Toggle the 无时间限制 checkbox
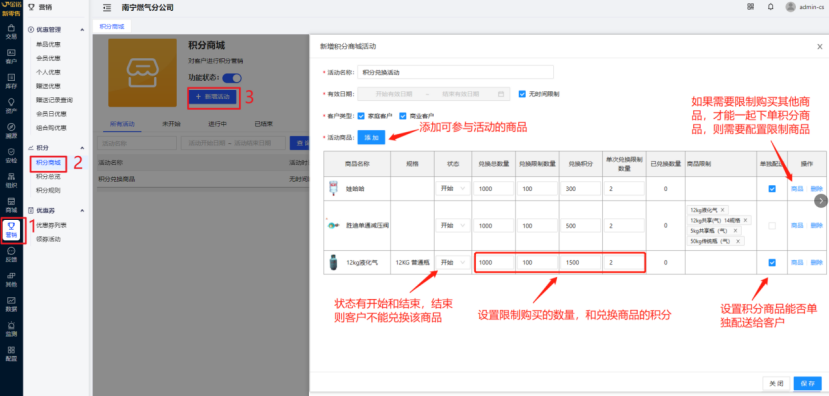This screenshot has width=829, height=396. point(522,94)
